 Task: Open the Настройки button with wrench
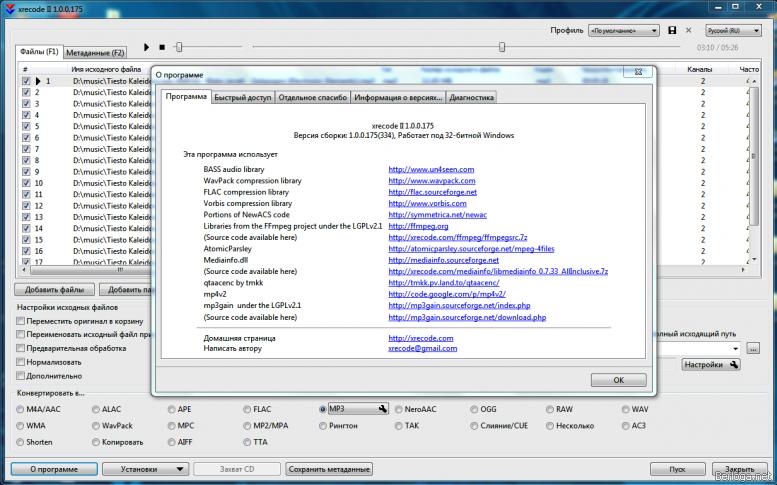711,365
